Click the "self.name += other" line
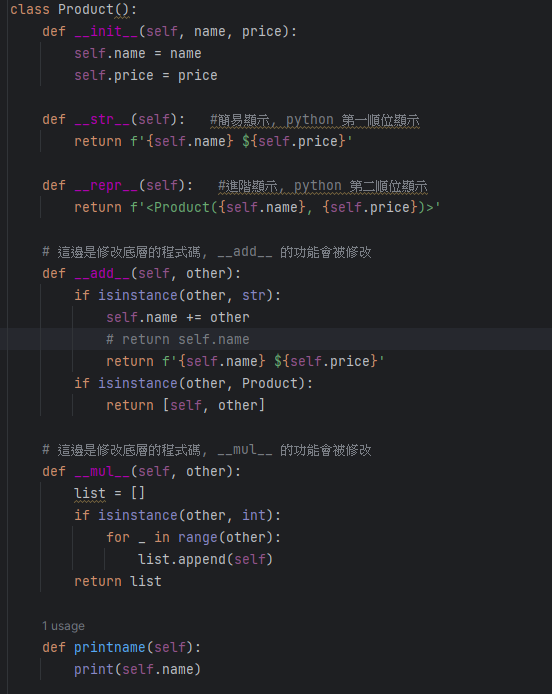Image resolution: width=552 pixels, height=694 pixels. tap(178, 317)
